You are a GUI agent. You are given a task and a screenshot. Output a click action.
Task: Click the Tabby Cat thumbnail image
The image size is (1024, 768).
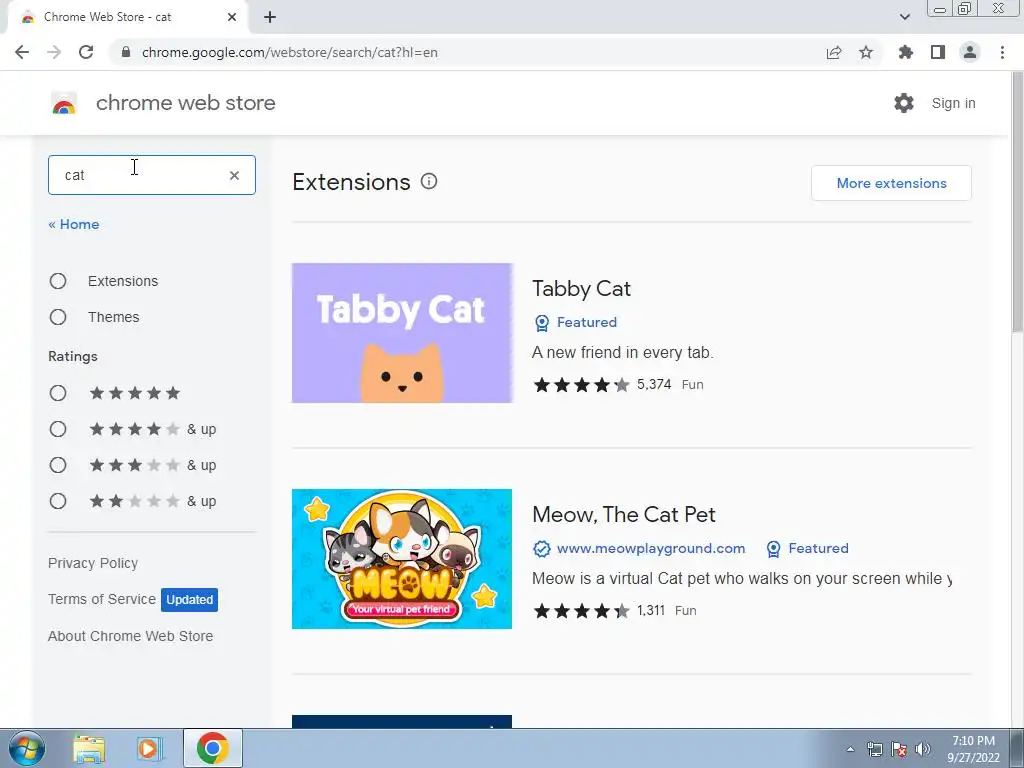[402, 333]
